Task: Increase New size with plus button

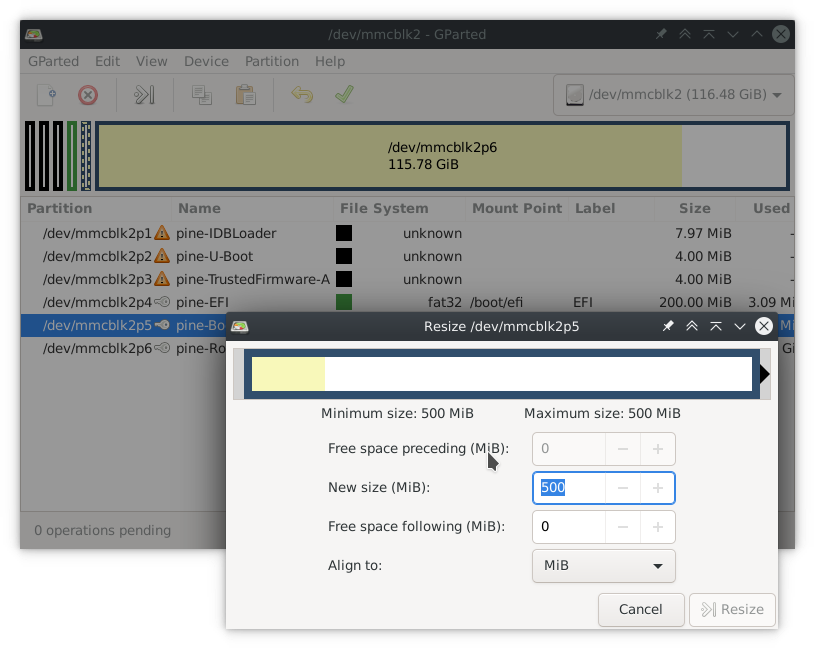Action: [x=657, y=488]
